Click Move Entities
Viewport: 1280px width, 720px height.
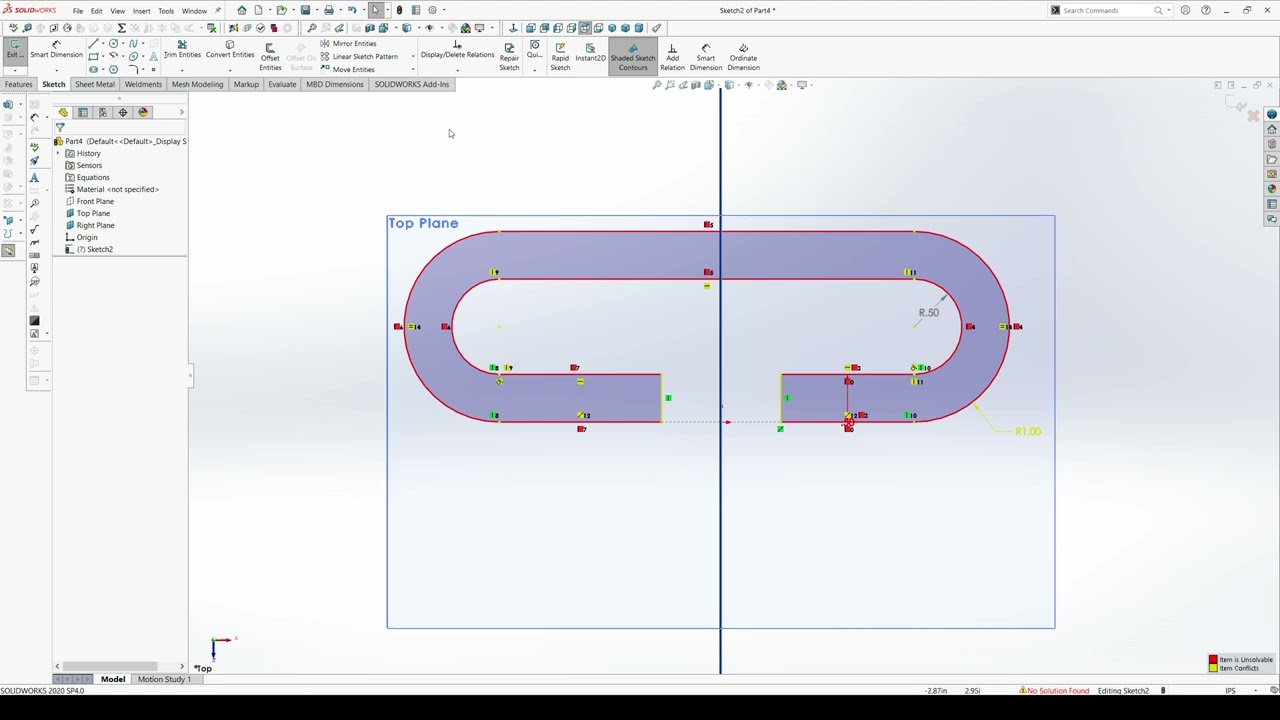click(x=347, y=69)
